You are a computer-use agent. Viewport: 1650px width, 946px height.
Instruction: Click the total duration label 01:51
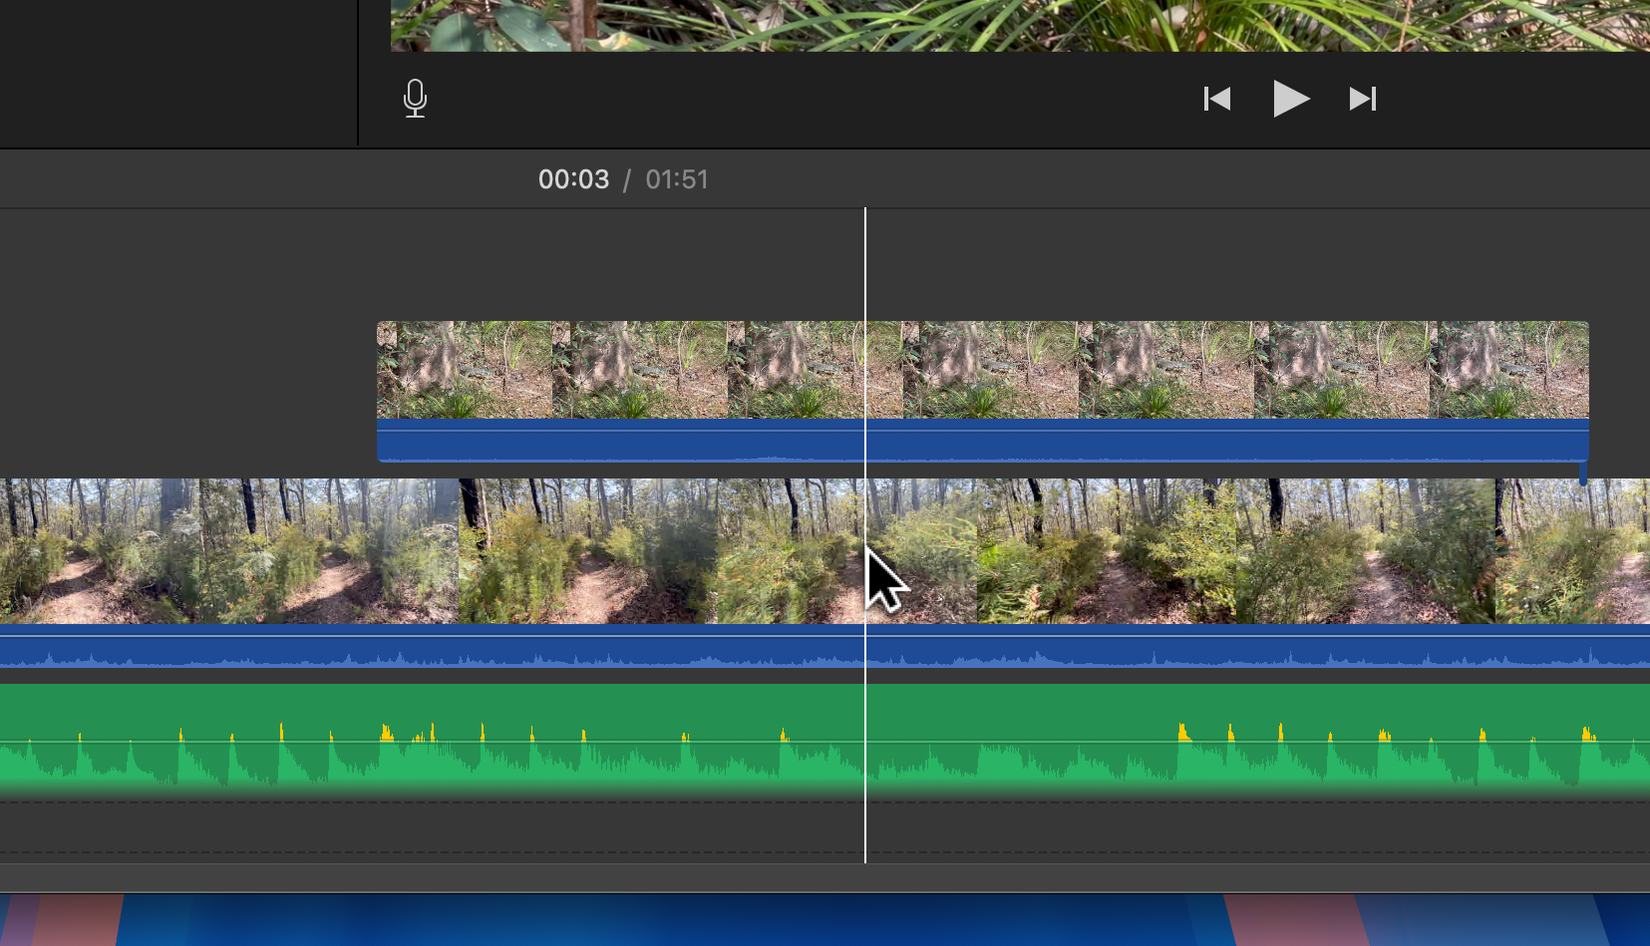click(x=677, y=179)
